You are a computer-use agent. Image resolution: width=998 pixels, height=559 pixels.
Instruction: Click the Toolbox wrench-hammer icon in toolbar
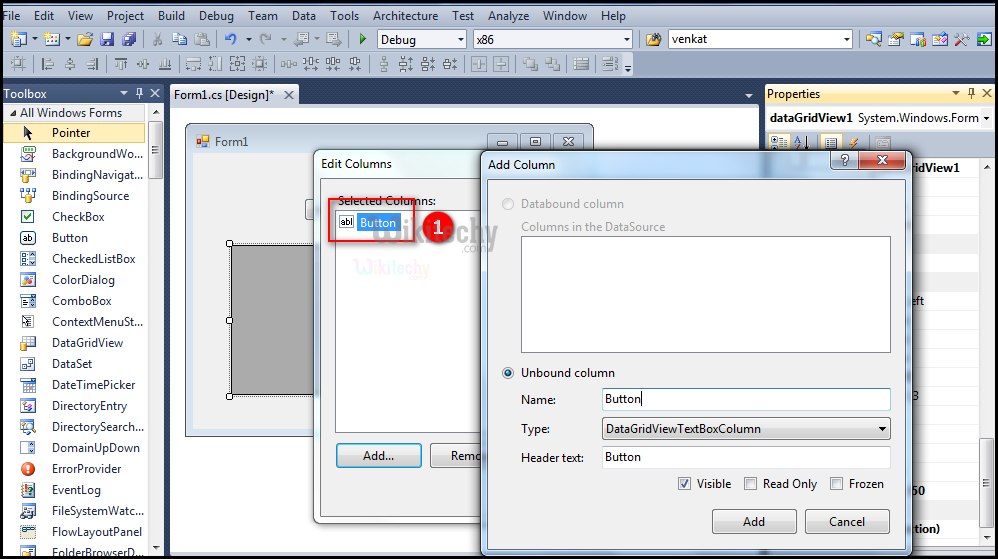(961, 40)
